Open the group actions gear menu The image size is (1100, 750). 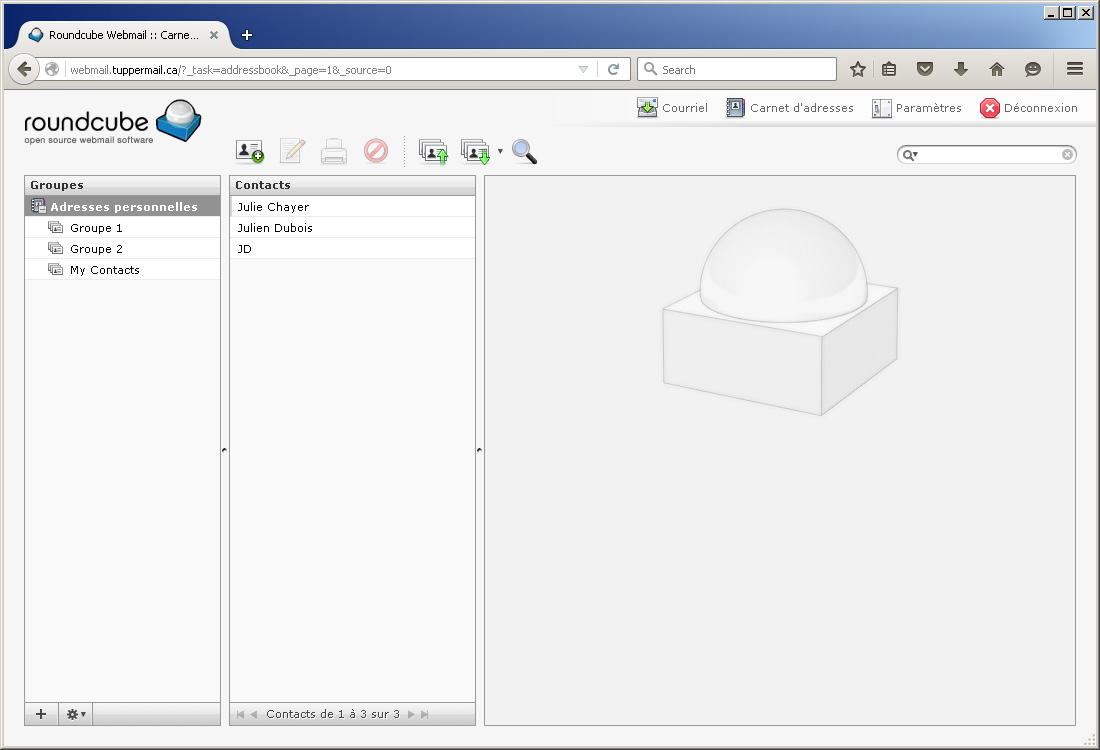(x=76, y=714)
